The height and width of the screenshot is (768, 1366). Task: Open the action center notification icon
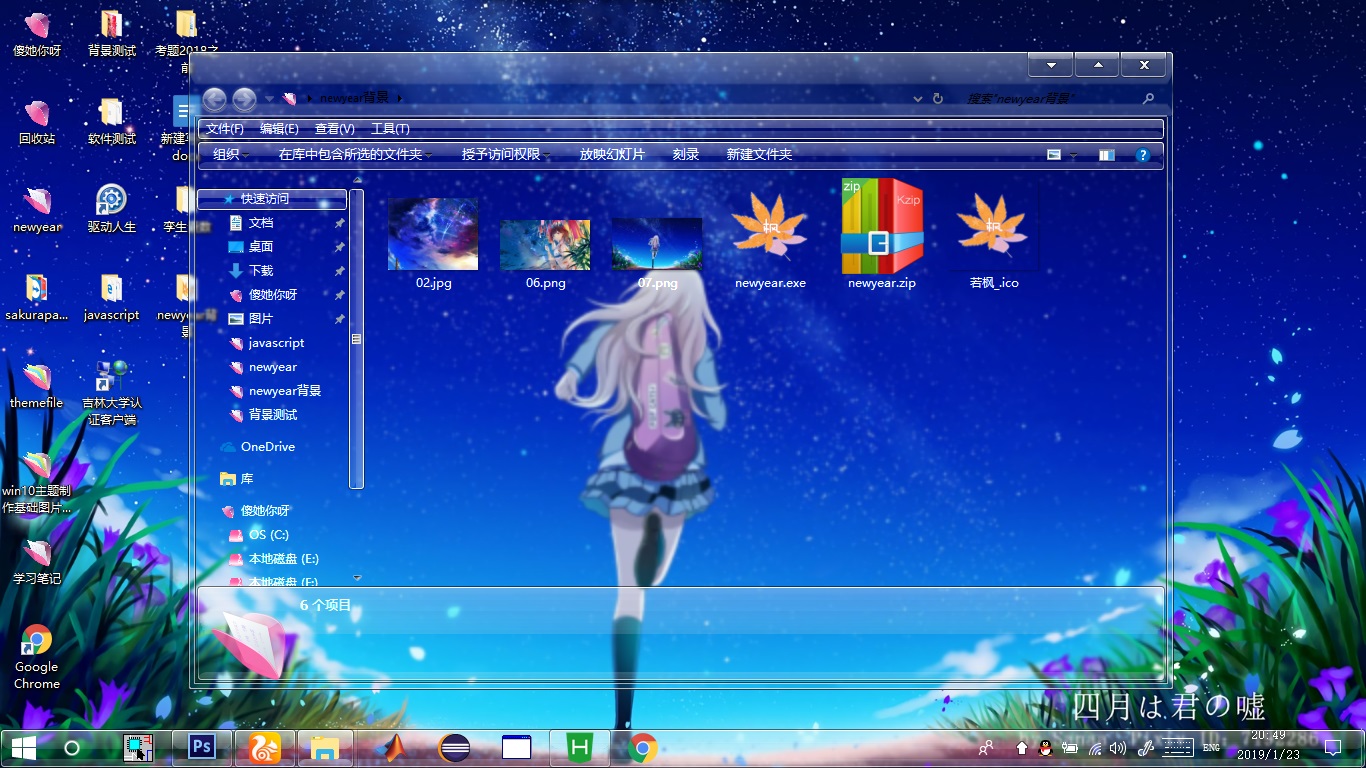[x=1333, y=747]
